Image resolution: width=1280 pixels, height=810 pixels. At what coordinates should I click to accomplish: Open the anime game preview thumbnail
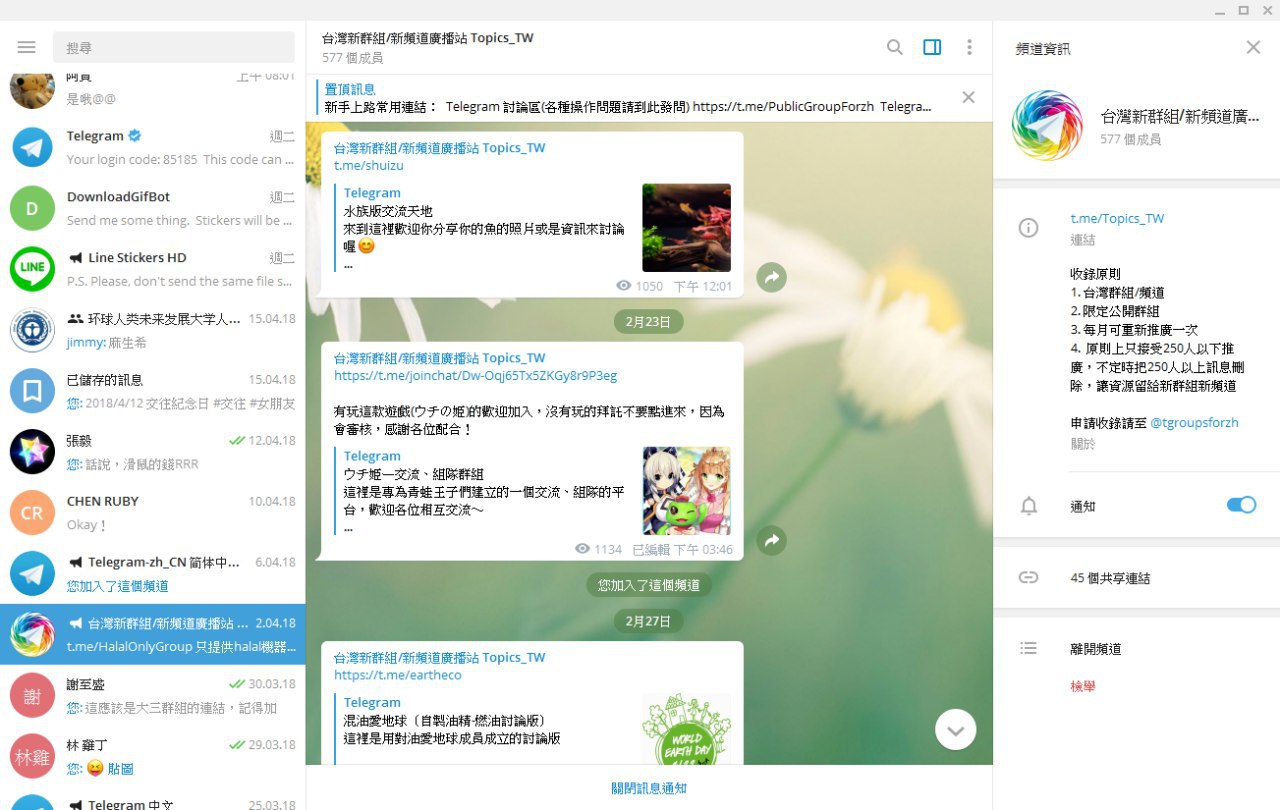tap(686, 491)
